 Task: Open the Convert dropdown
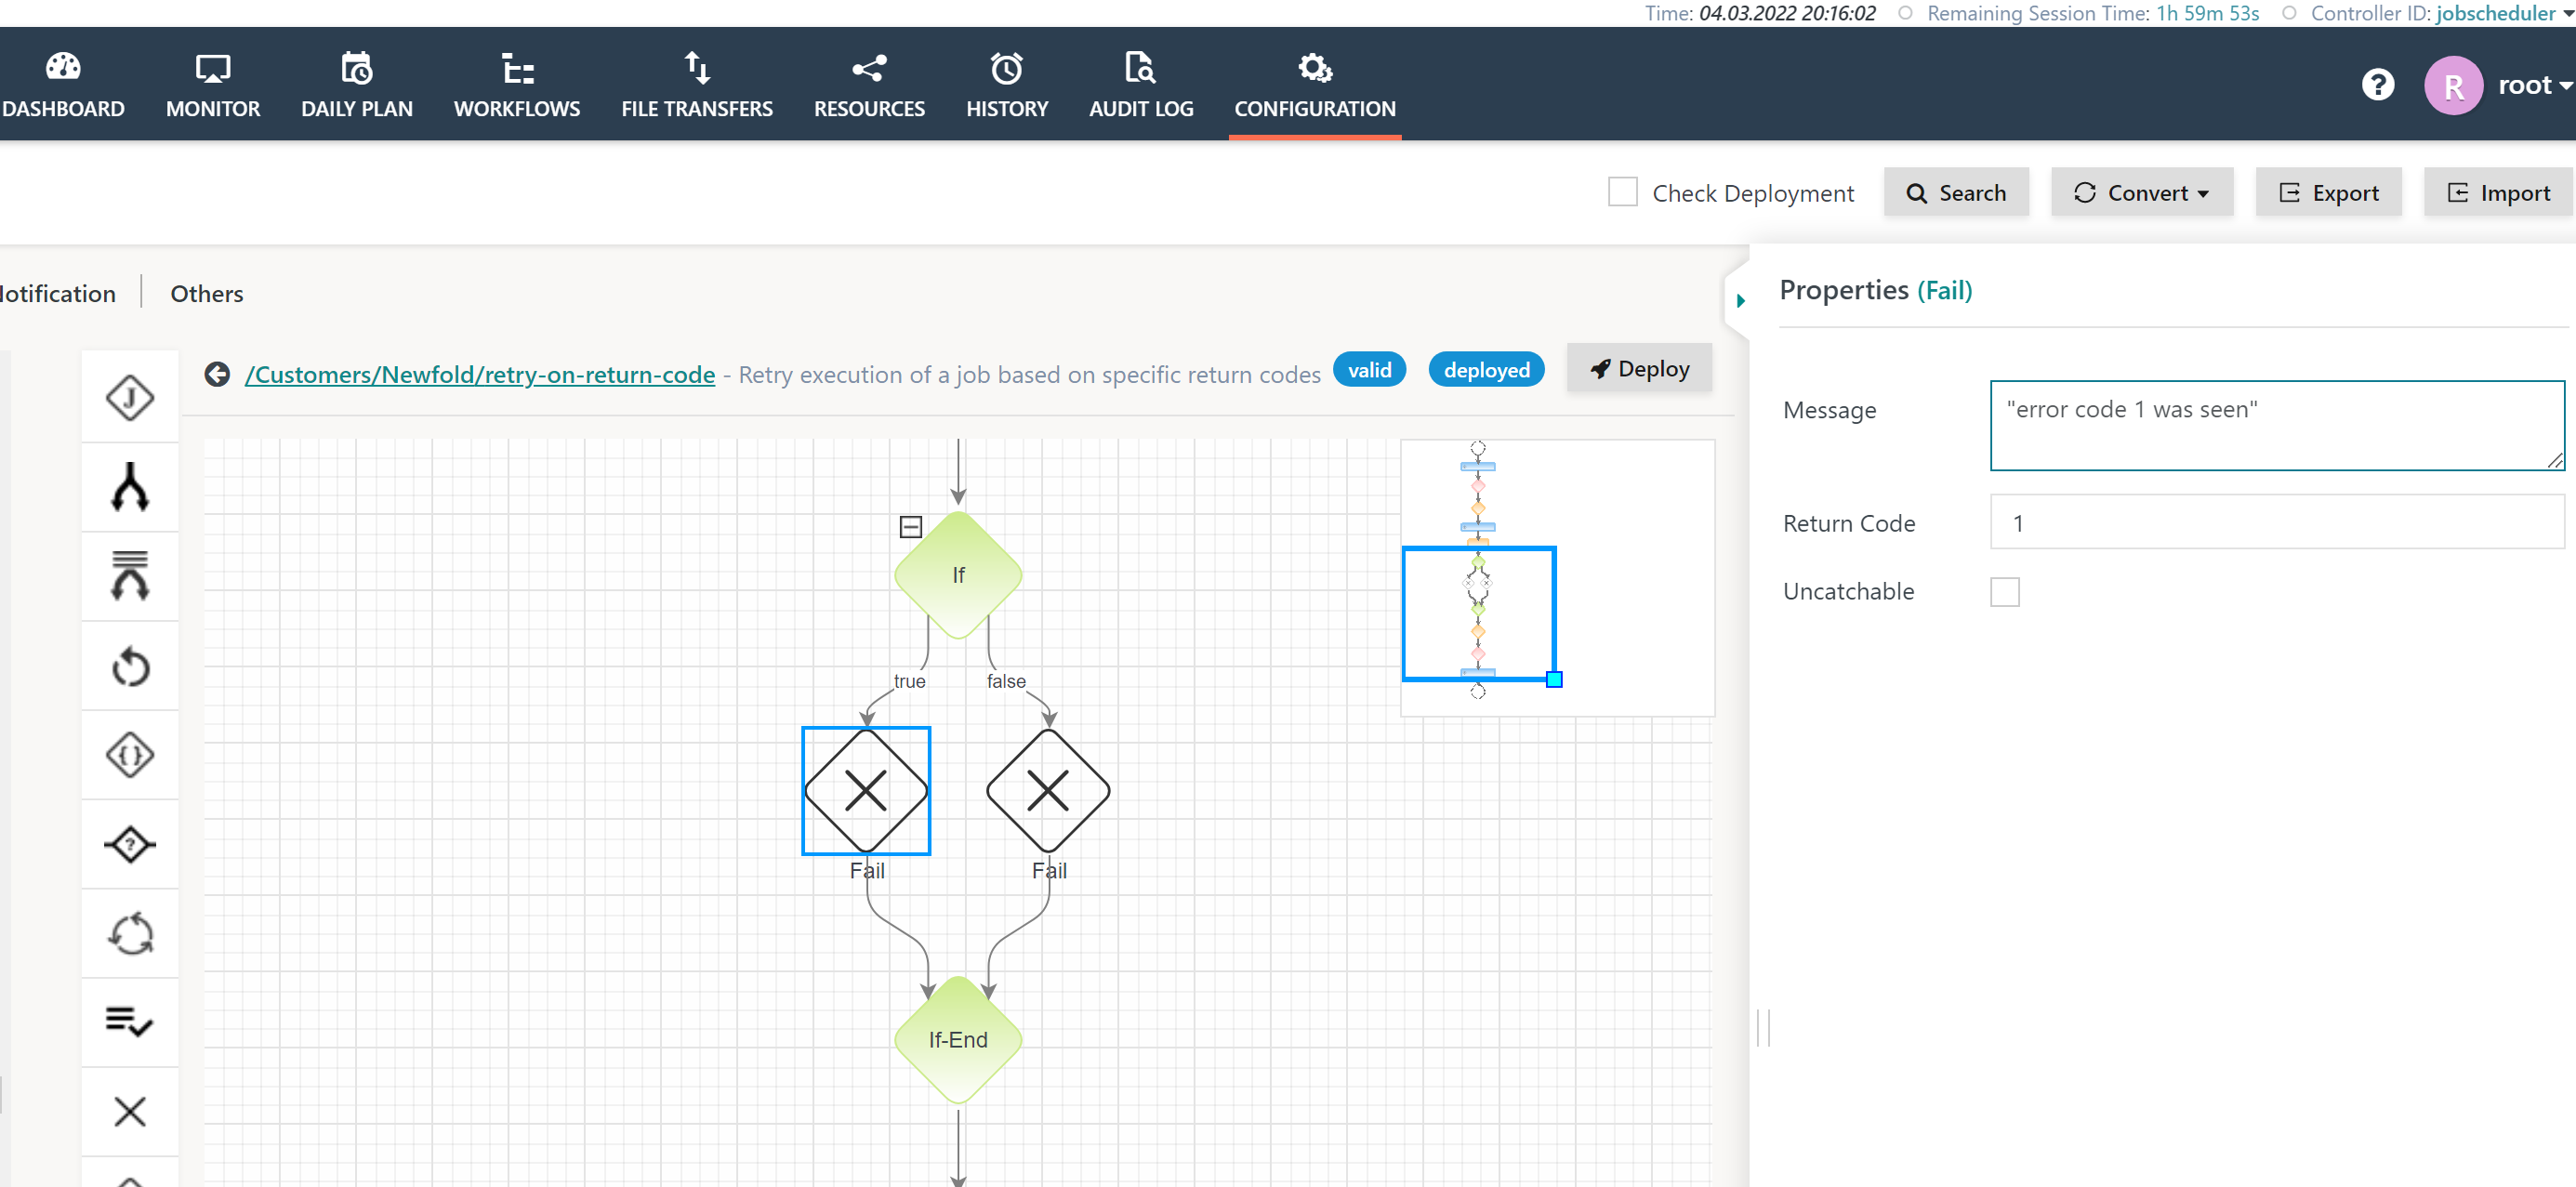2141,192
